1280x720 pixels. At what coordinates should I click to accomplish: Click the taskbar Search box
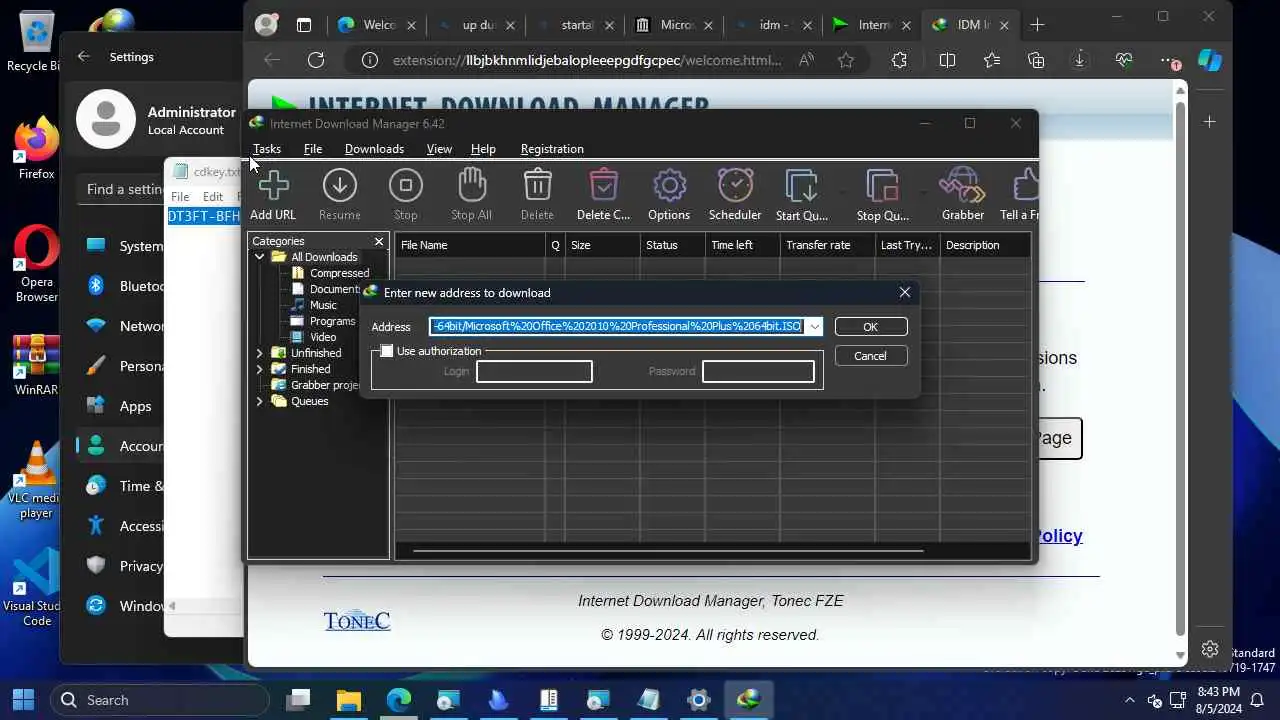click(160, 700)
